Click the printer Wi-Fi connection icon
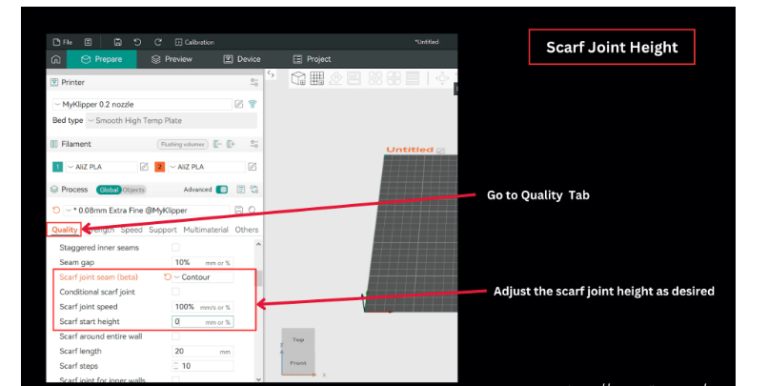Image resolution: width=768 pixels, height=386 pixels. pyautogui.click(x=252, y=104)
